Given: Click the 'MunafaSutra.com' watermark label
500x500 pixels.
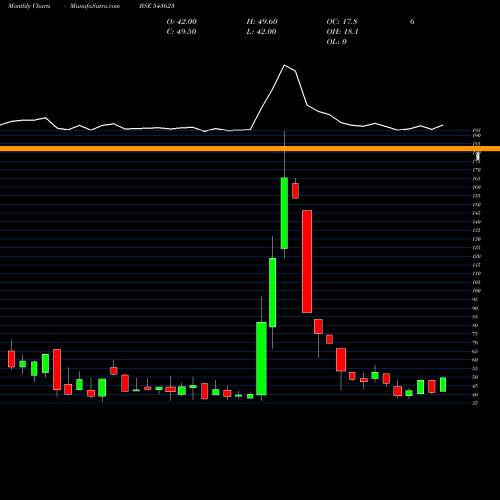Looking at the screenshot, I should (95, 6).
